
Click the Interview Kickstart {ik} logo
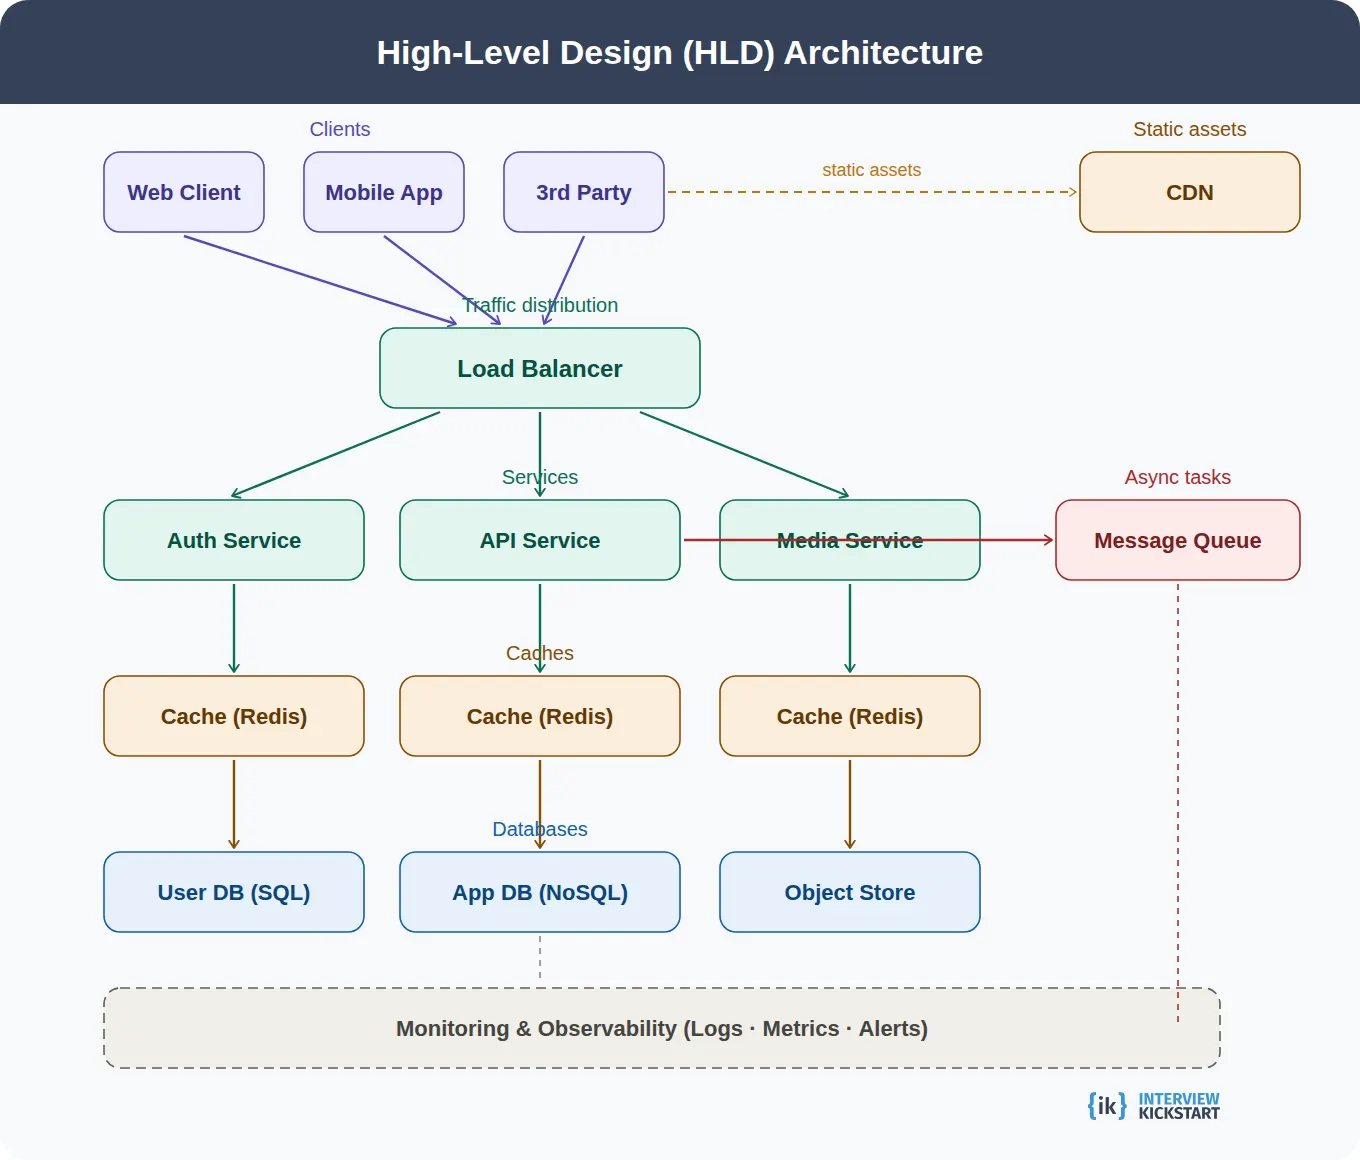point(1104,1105)
